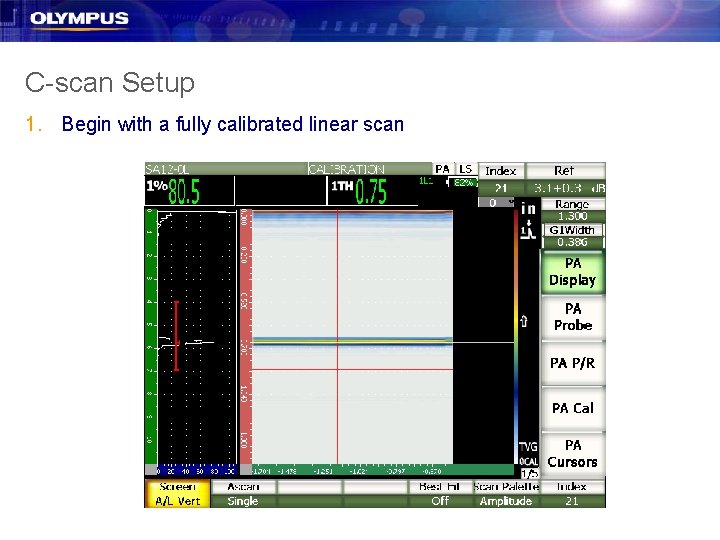Click the green horizontal ruler below the scan image
Viewport: 720px width, 540px height.
382,470
